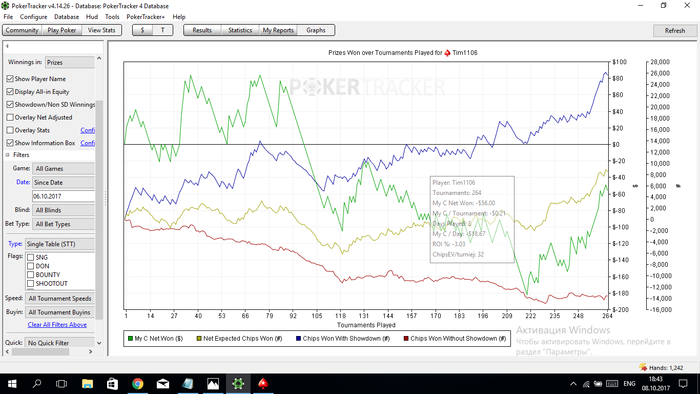Check the SNG flag
The width and height of the screenshot is (700, 394).
tap(30, 257)
